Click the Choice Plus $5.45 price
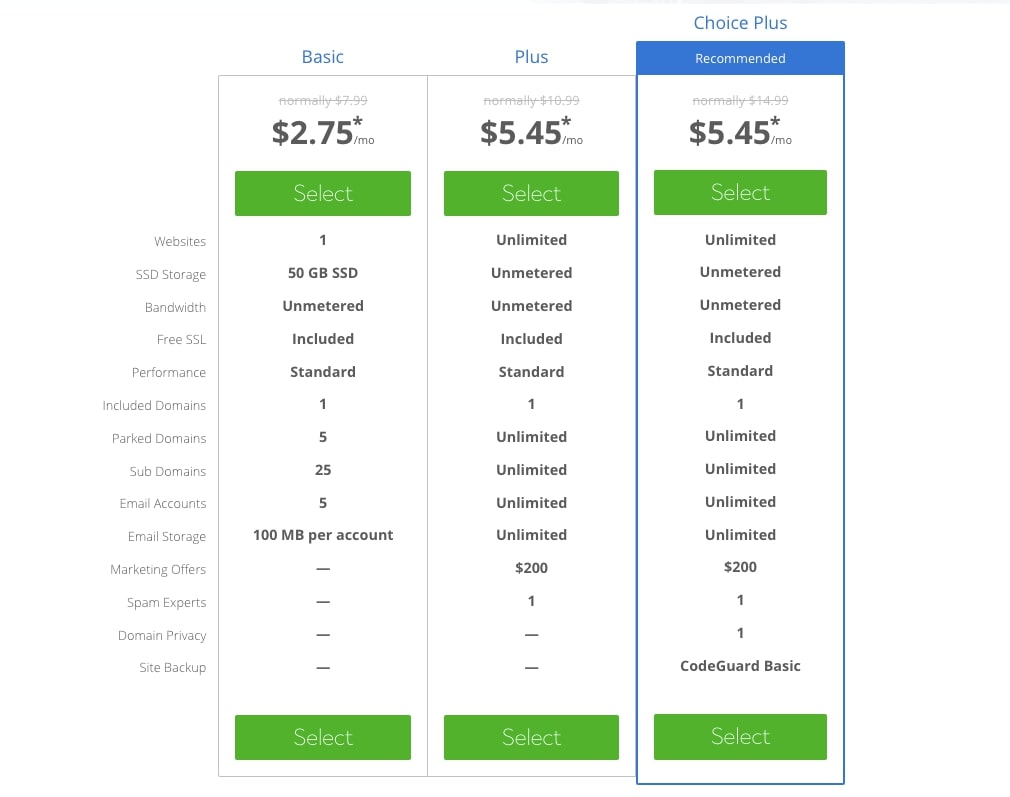This screenshot has width=1010, height=797. pyautogui.click(x=740, y=132)
